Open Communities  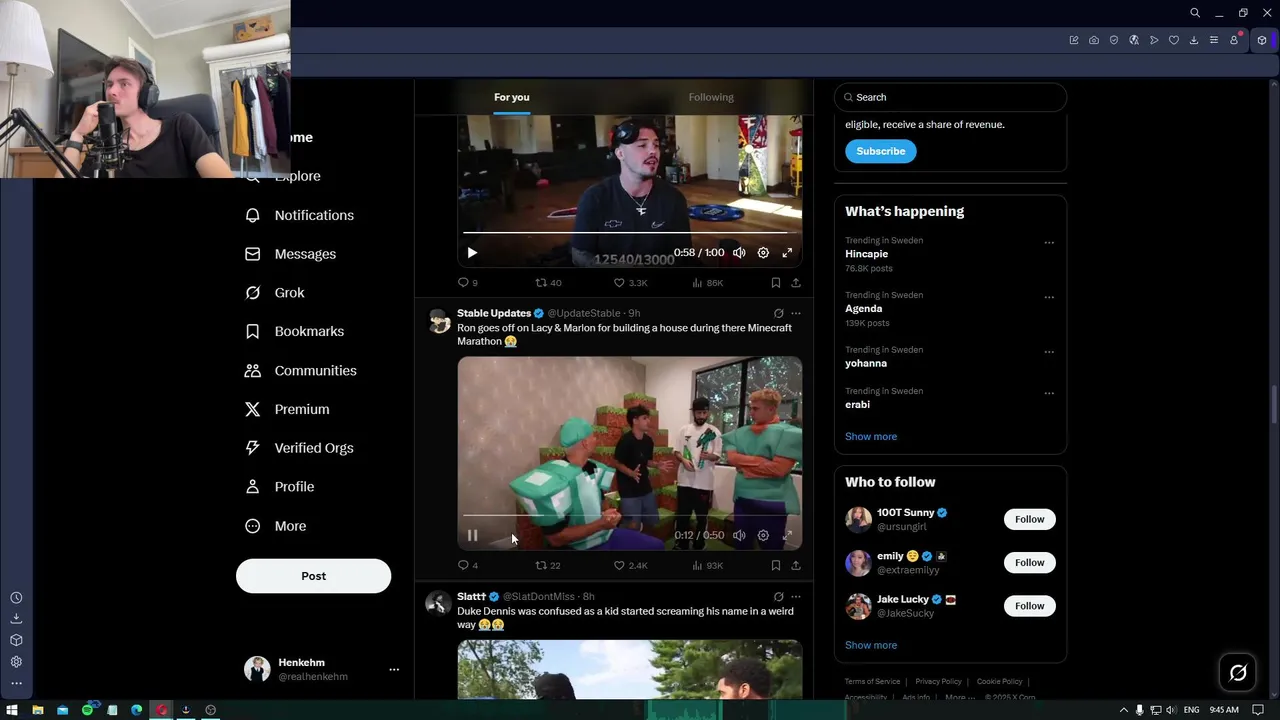click(300, 370)
